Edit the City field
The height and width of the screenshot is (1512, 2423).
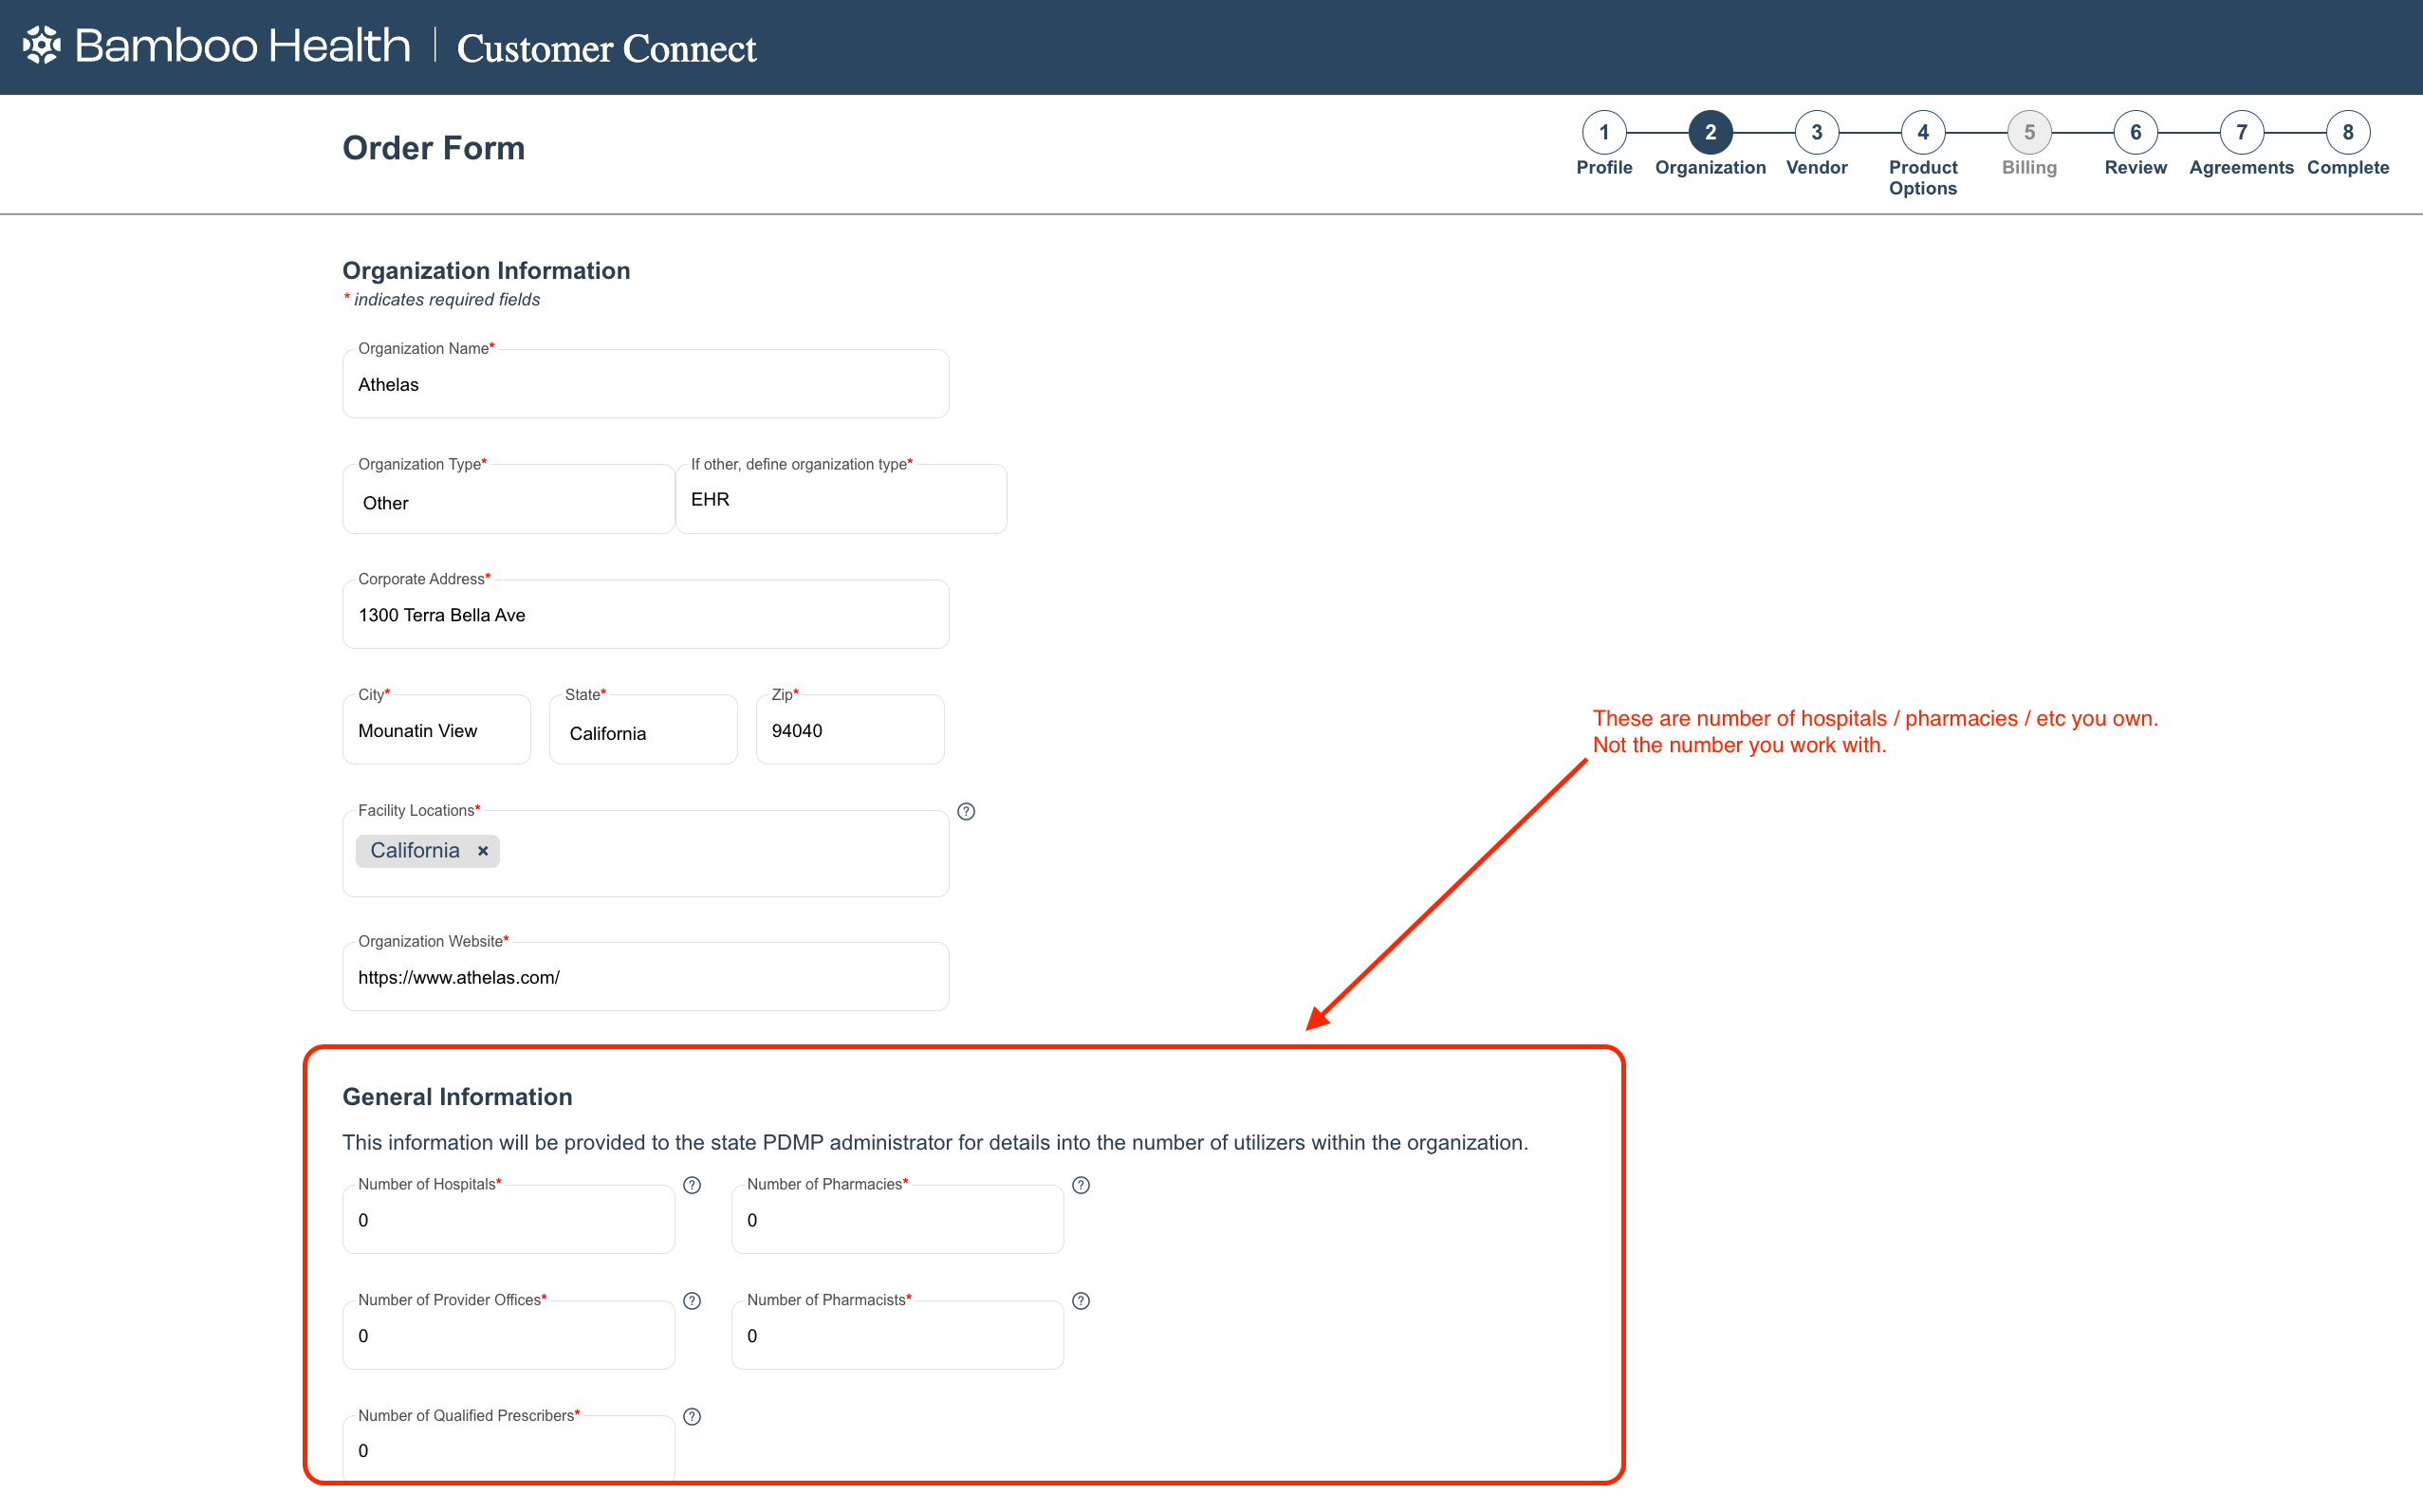(436, 730)
